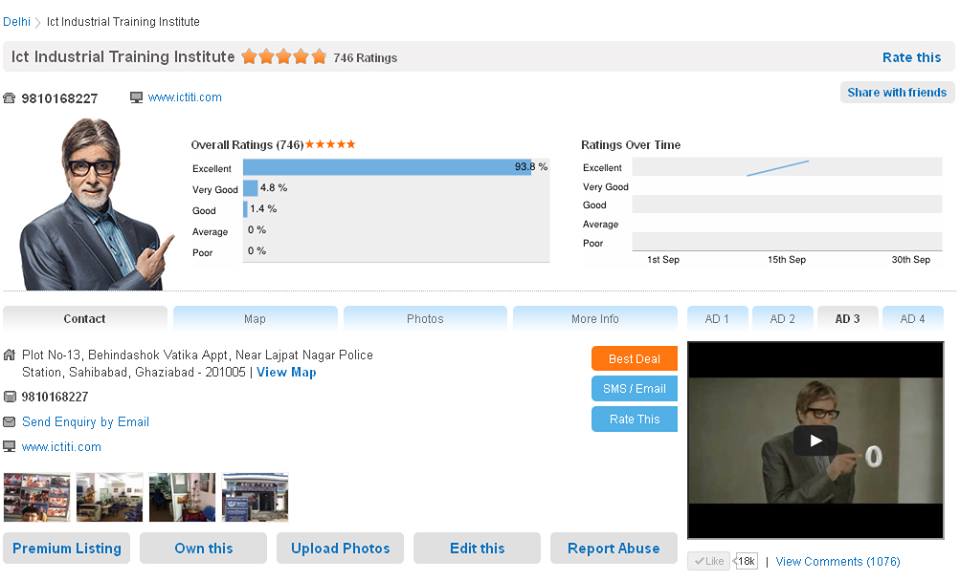This screenshot has width=960, height=581.
Task: Select the AD 2 tab
Action: 782,318
